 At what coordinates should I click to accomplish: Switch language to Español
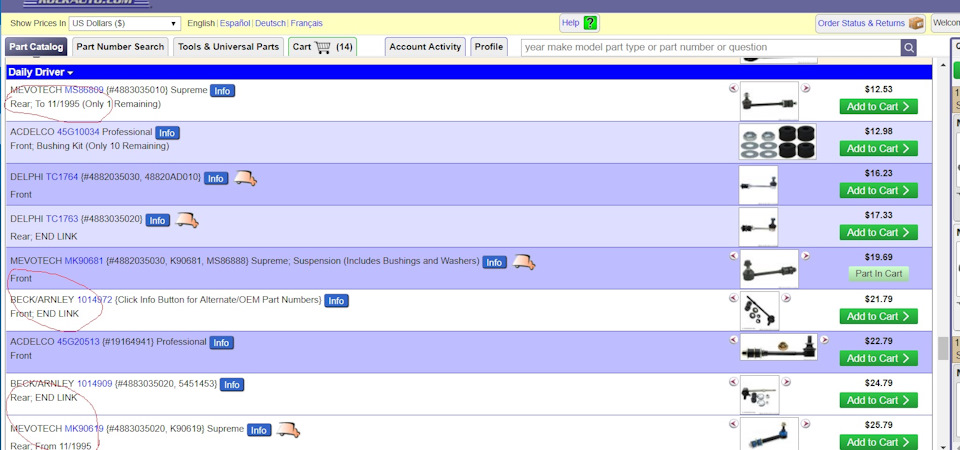(x=235, y=23)
